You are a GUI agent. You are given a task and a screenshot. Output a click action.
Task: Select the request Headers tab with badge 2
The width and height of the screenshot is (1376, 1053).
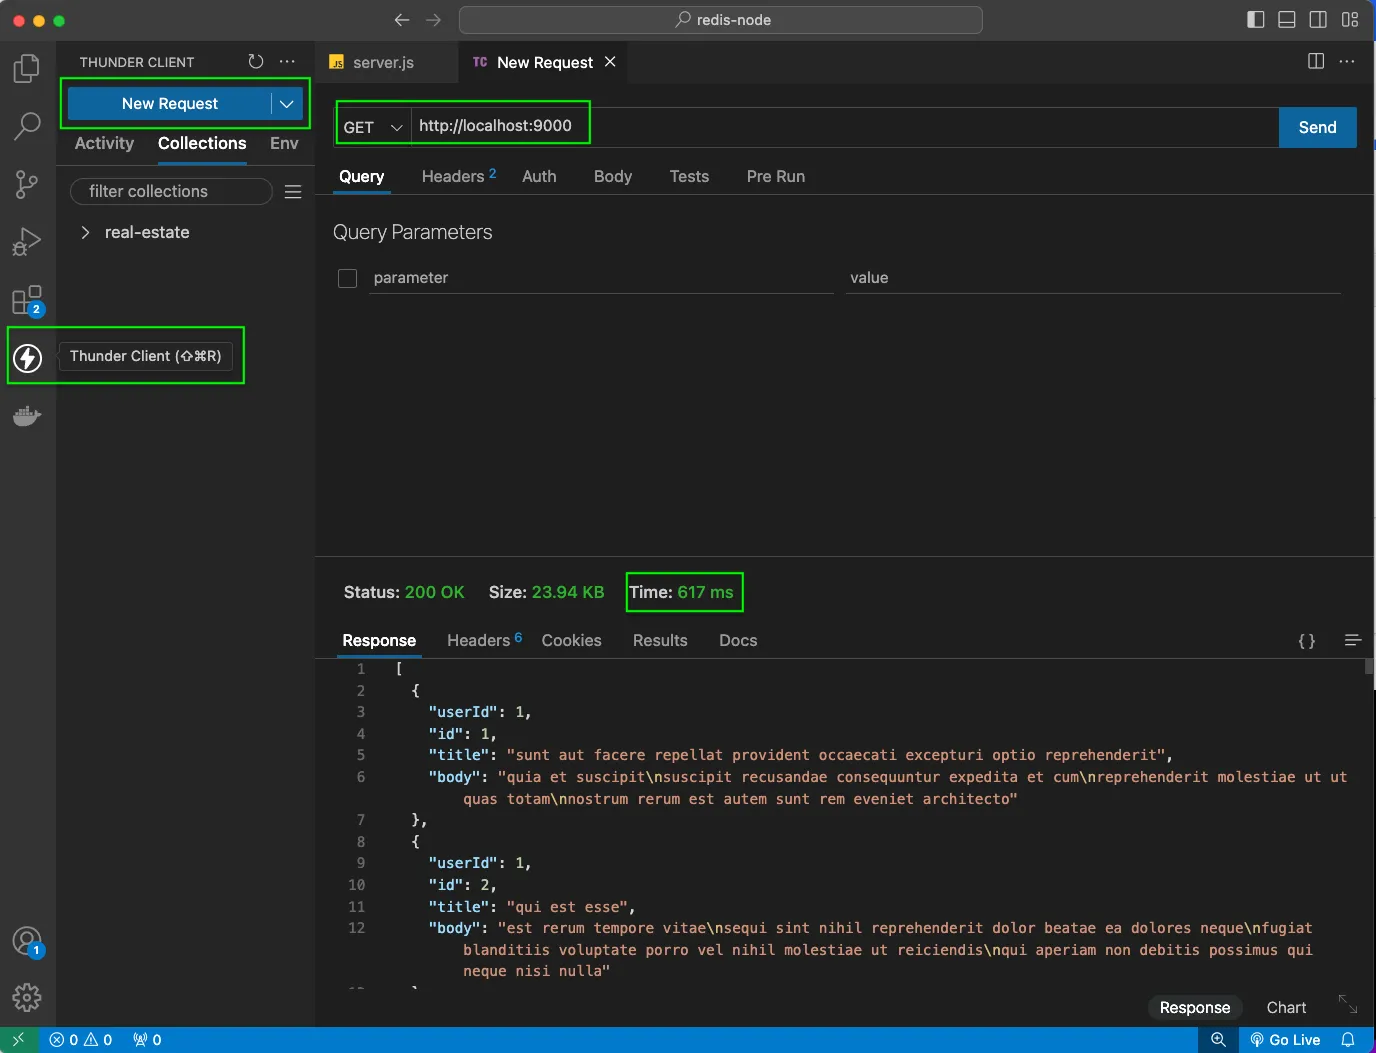click(x=459, y=176)
